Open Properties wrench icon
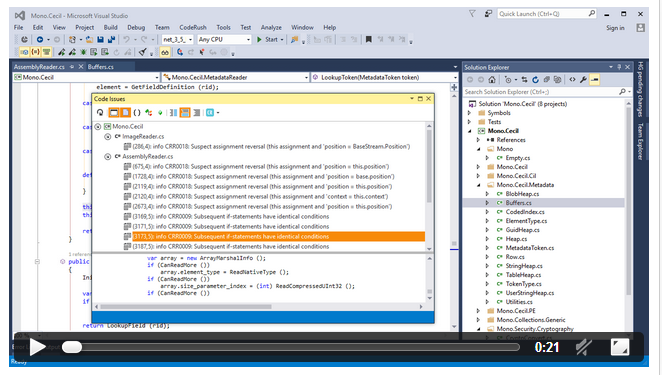Image resolution: width=662 pixels, height=375 pixels. (583, 79)
